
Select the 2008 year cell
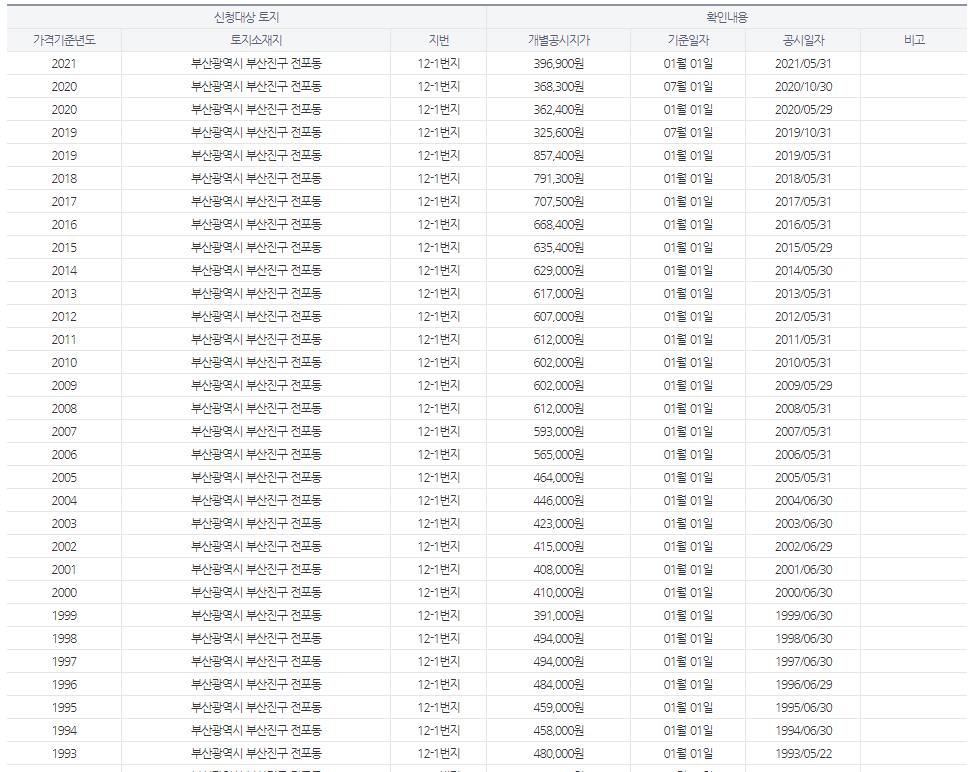click(x=64, y=408)
